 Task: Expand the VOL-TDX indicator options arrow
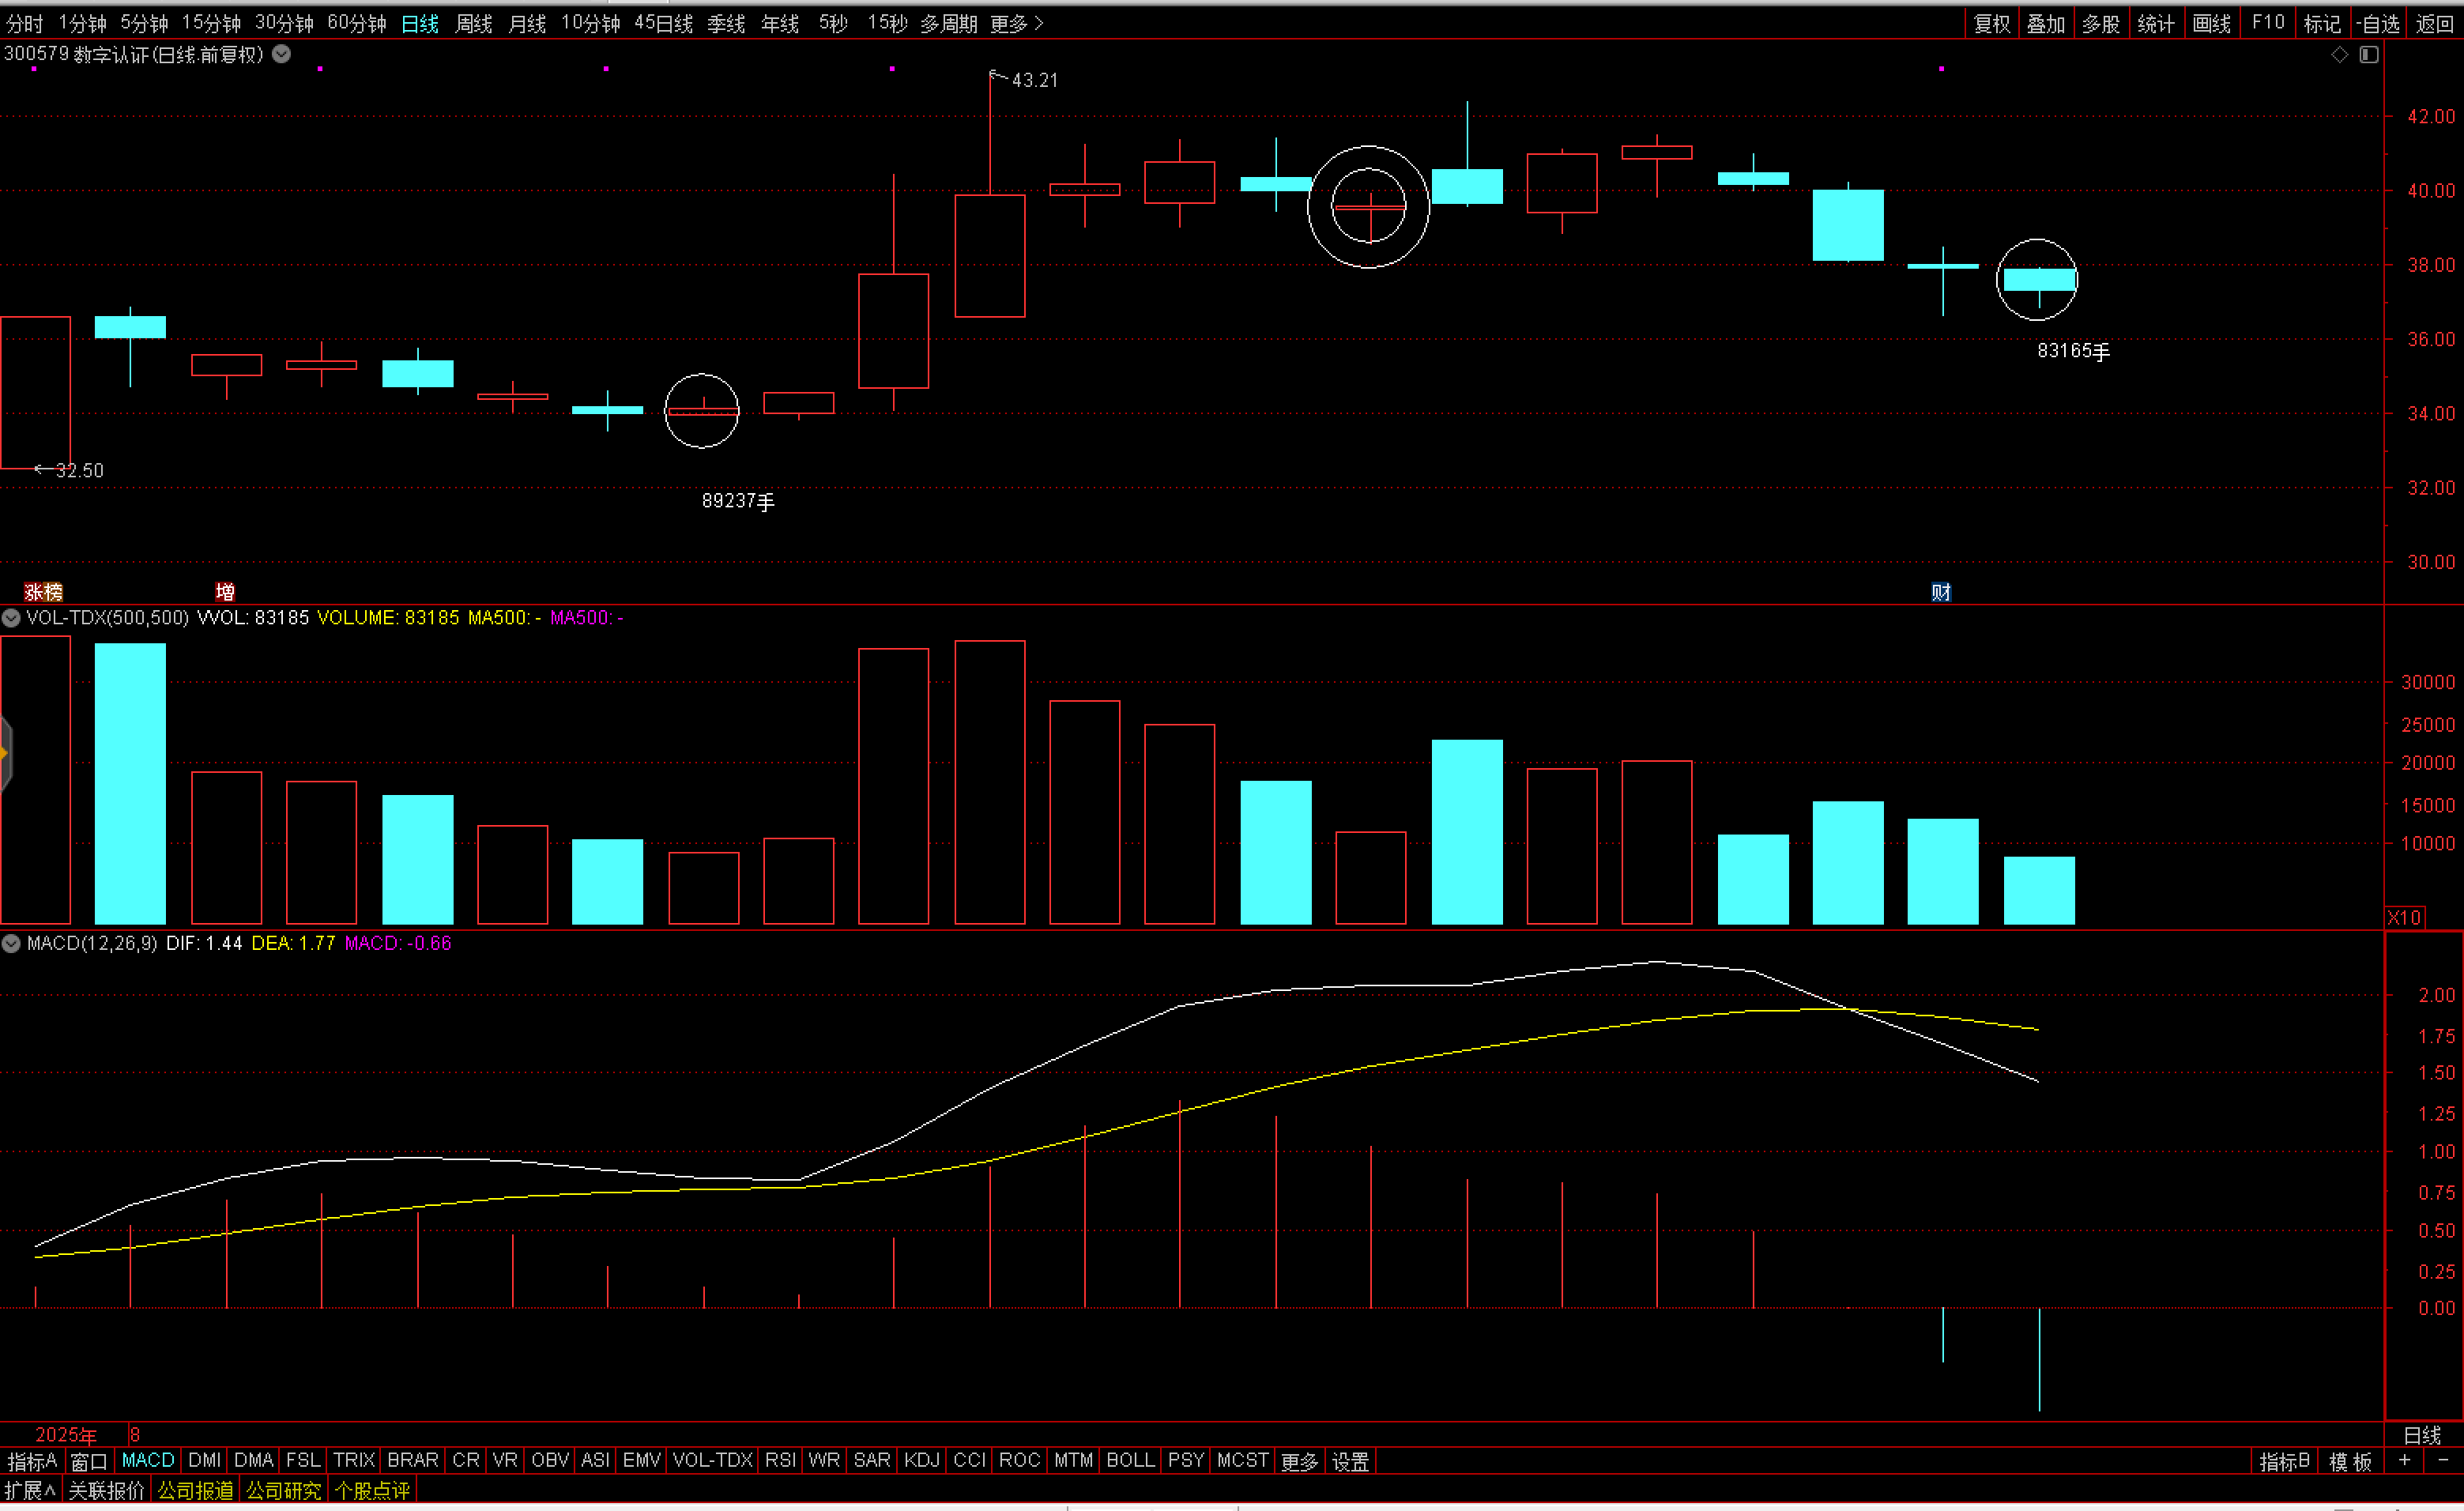[11, 618]
